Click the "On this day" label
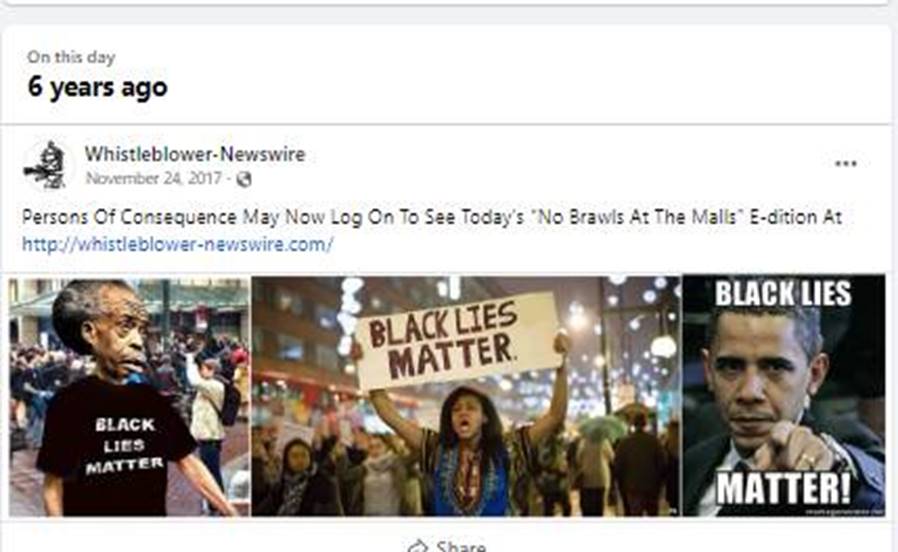 71,57
